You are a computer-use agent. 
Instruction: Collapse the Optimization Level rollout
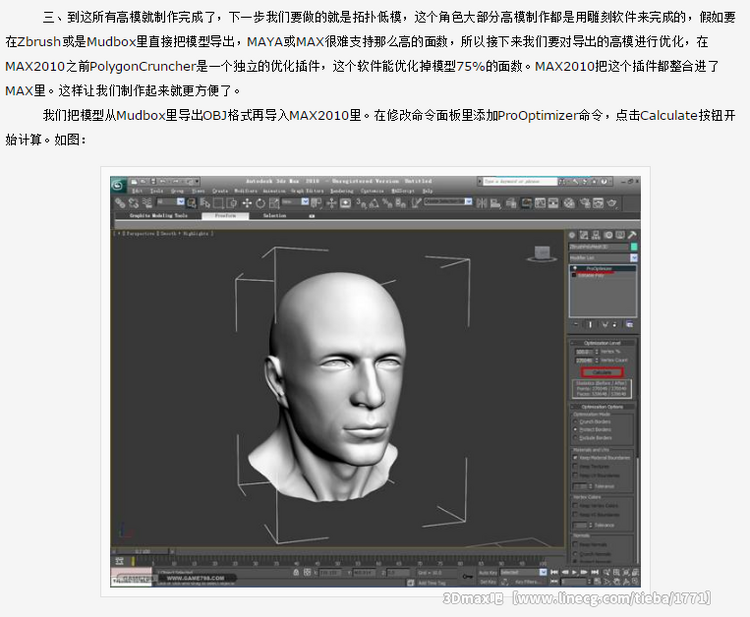click(602, 343)
